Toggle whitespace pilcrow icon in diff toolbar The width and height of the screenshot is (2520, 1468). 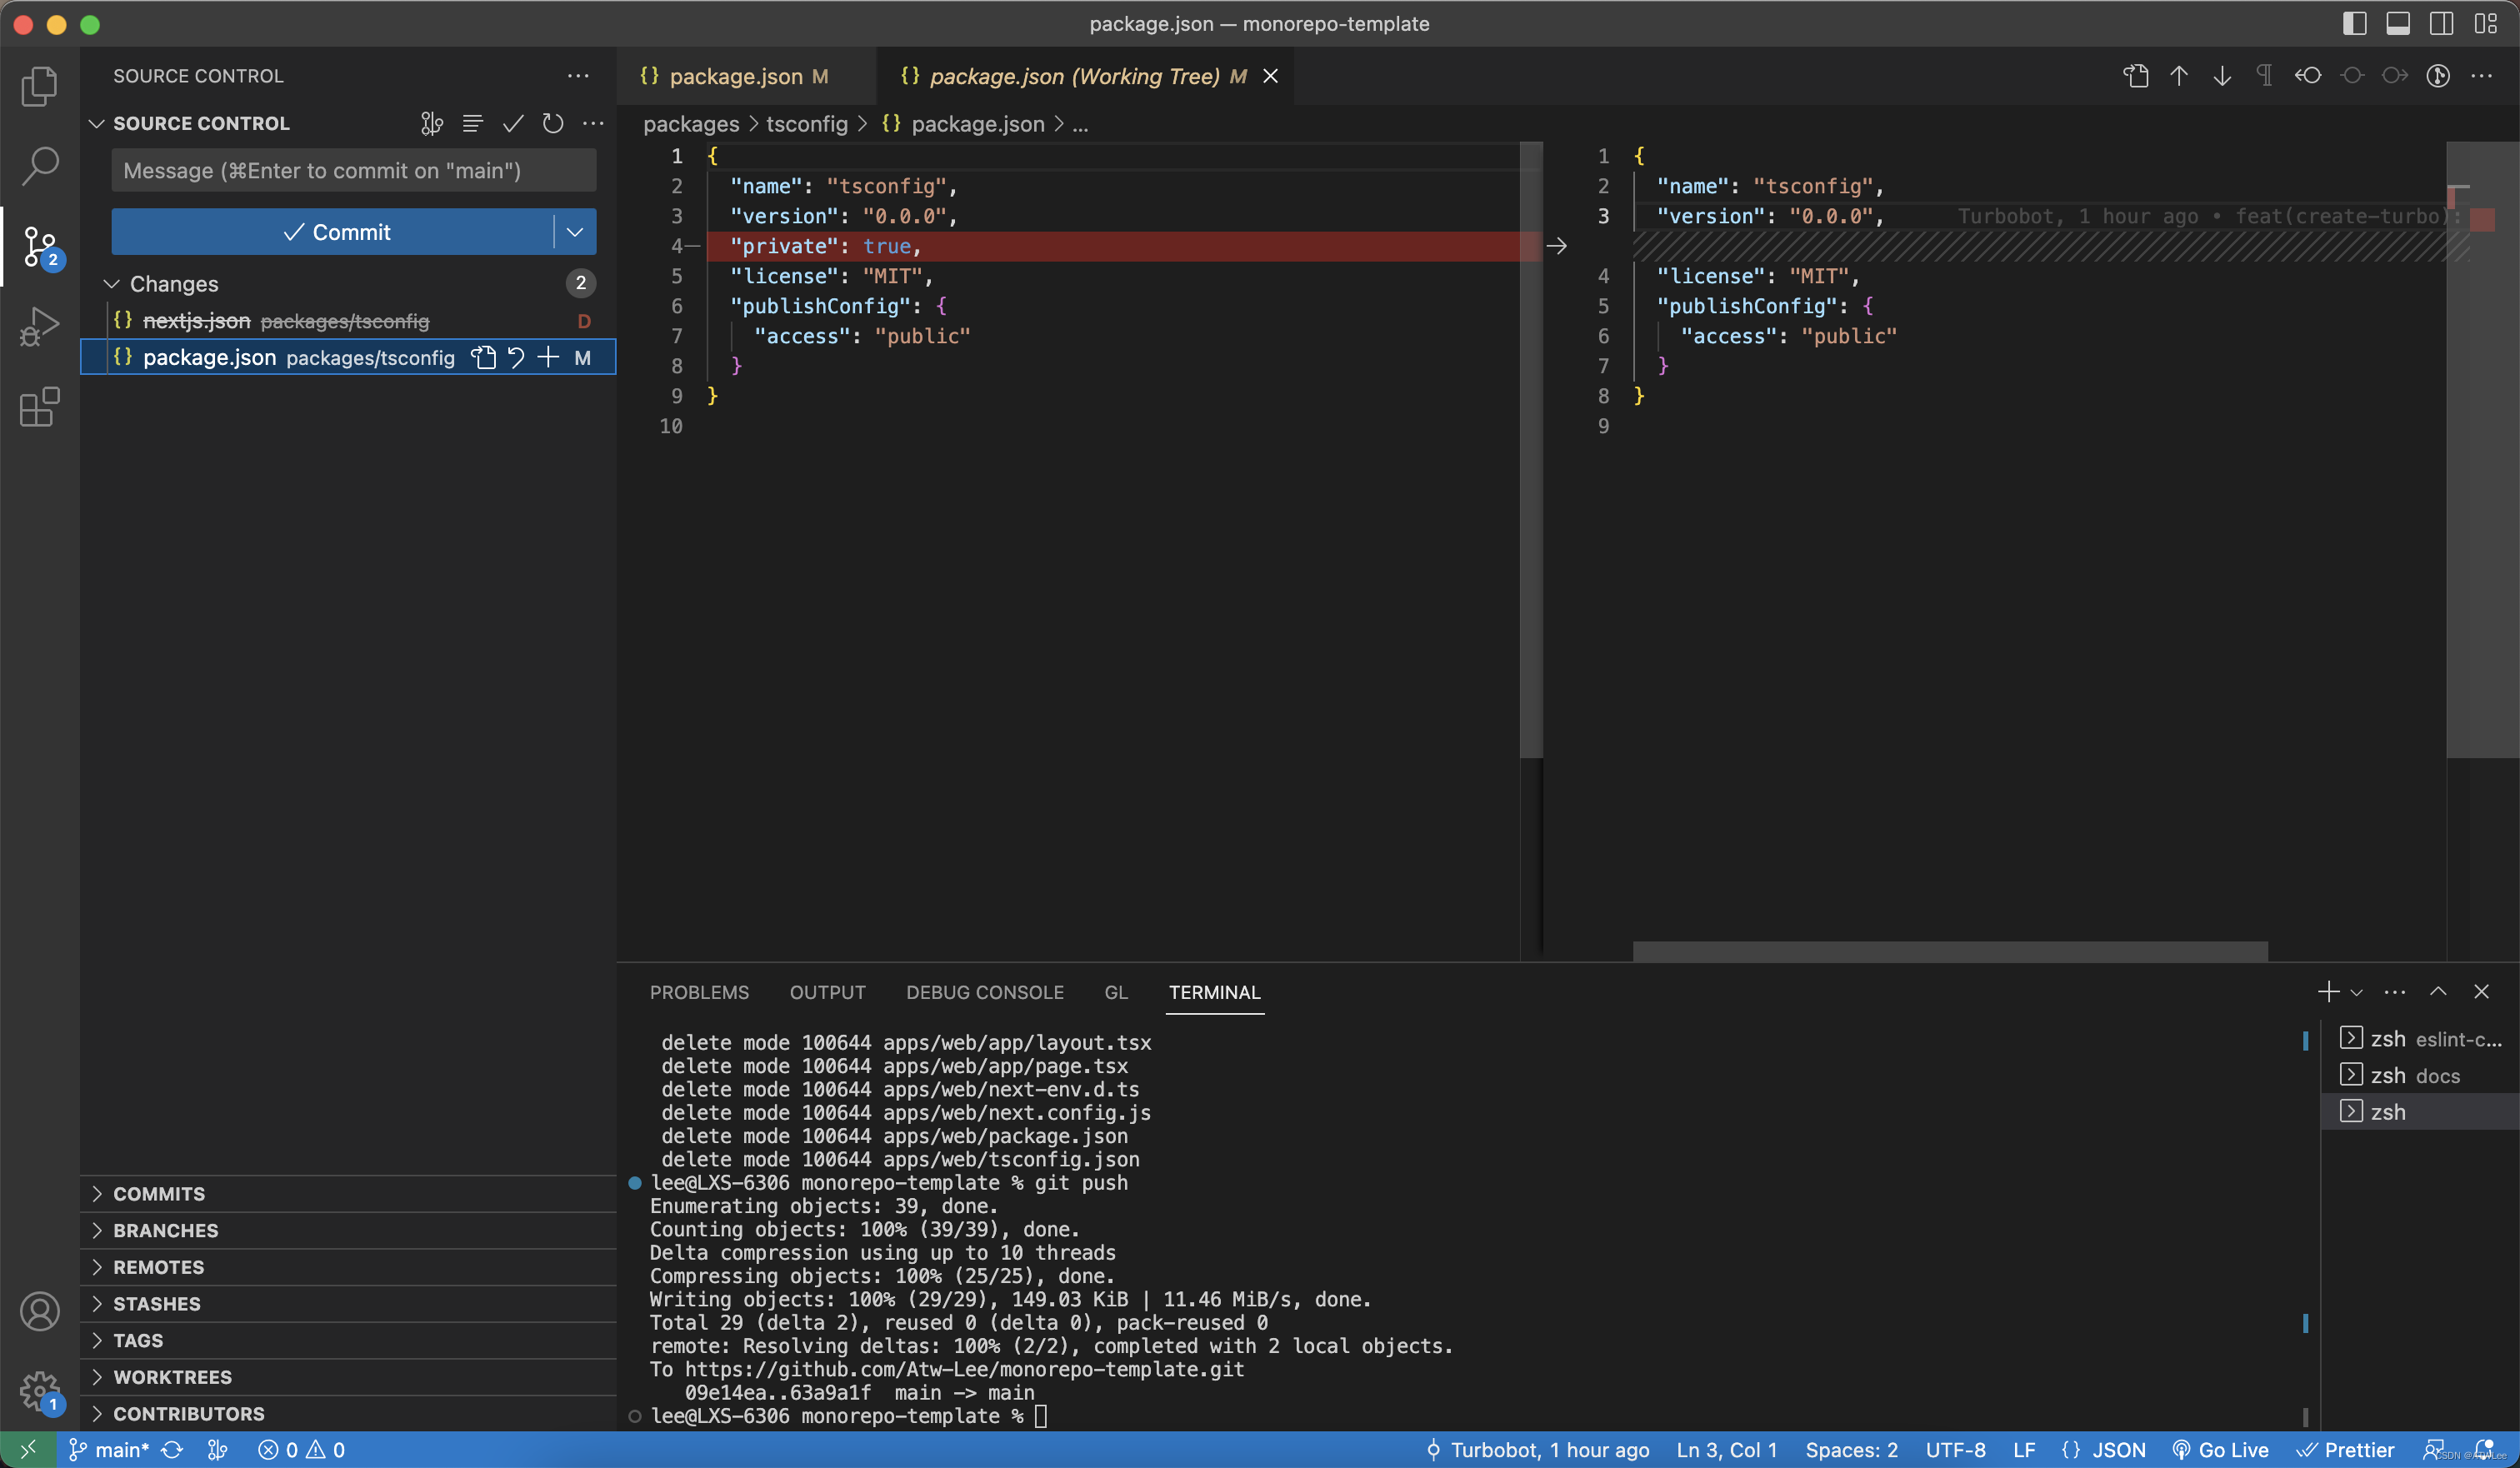2265,76
